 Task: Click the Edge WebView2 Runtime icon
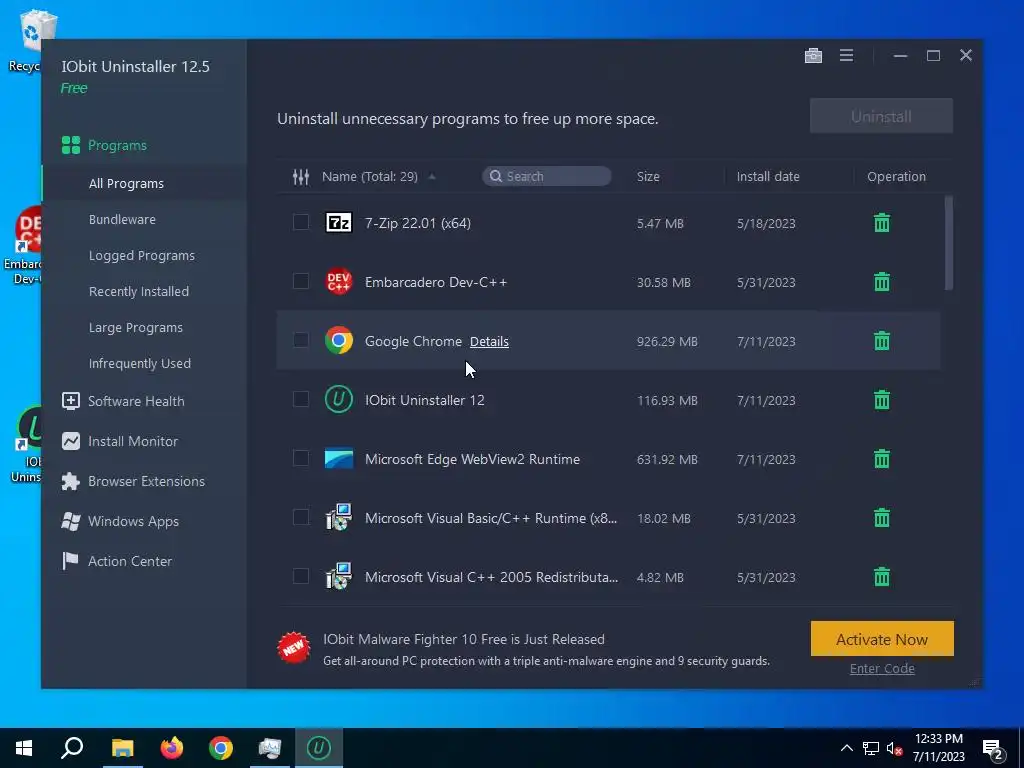coord(338,458)
